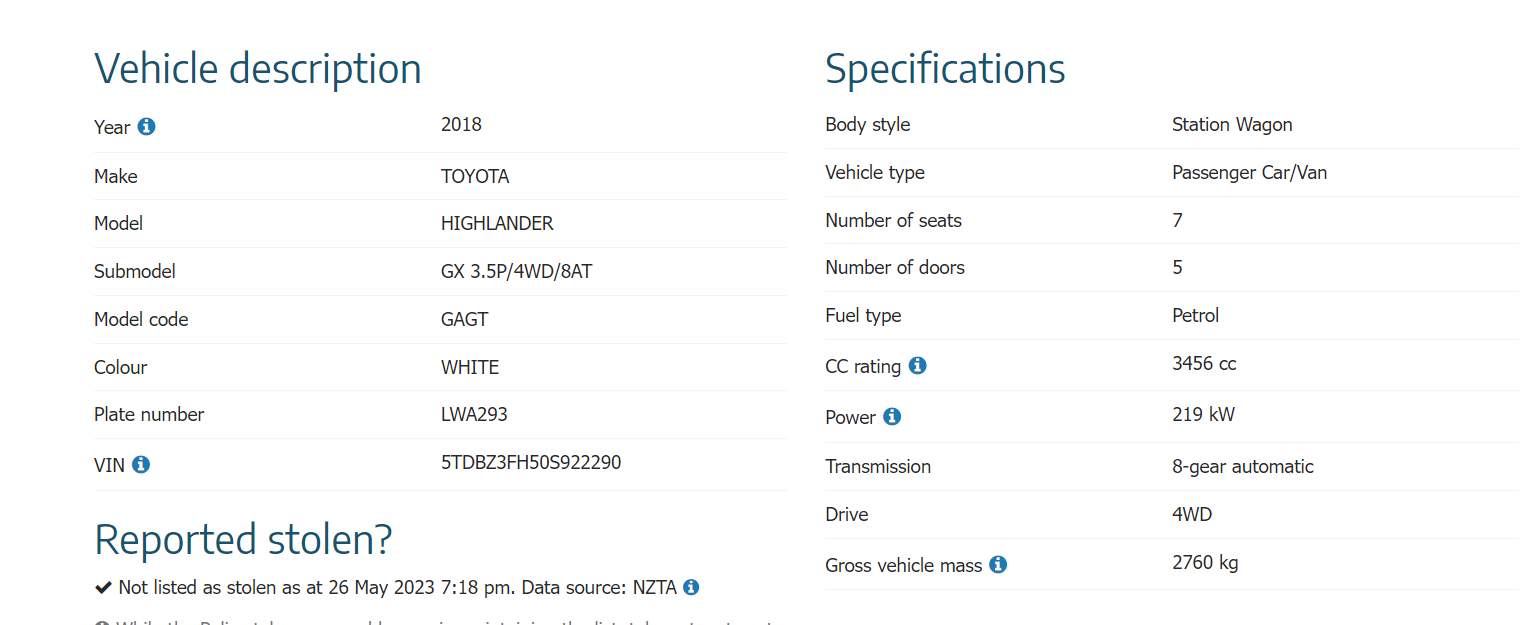Click the checkmark beside Not listed as stolen
Viewport: 1537px width, 625px height.
point(103,587)
